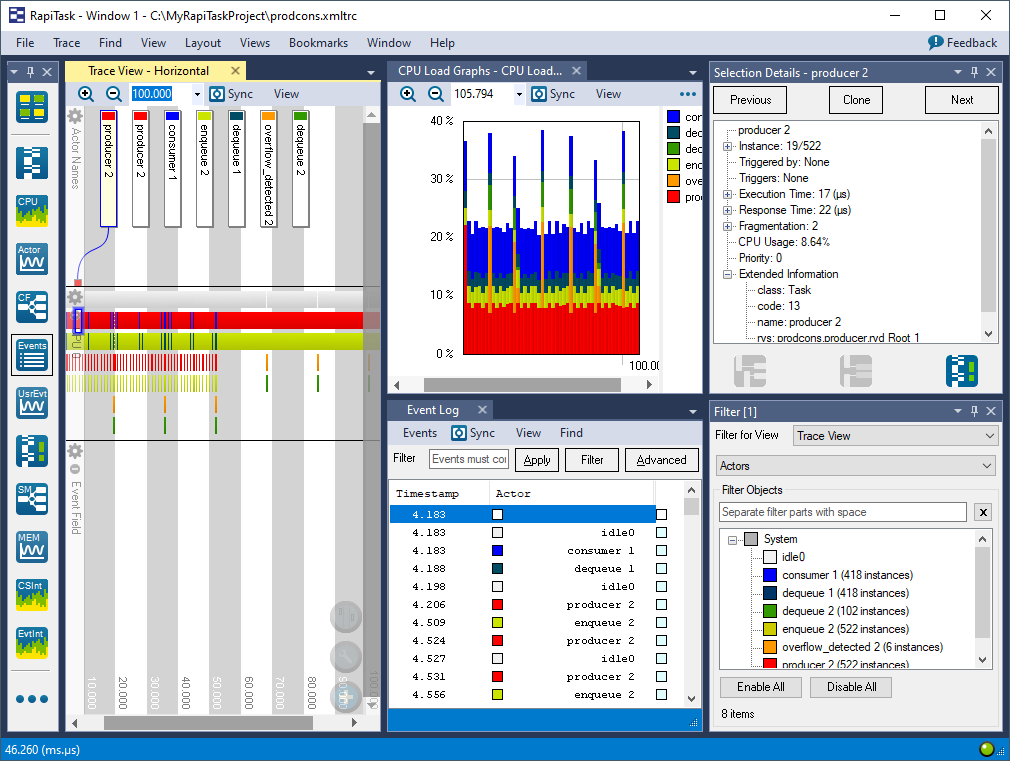Zoom out in CPU Load Graphs panel
1010x761 pixels.
point(436,93)
